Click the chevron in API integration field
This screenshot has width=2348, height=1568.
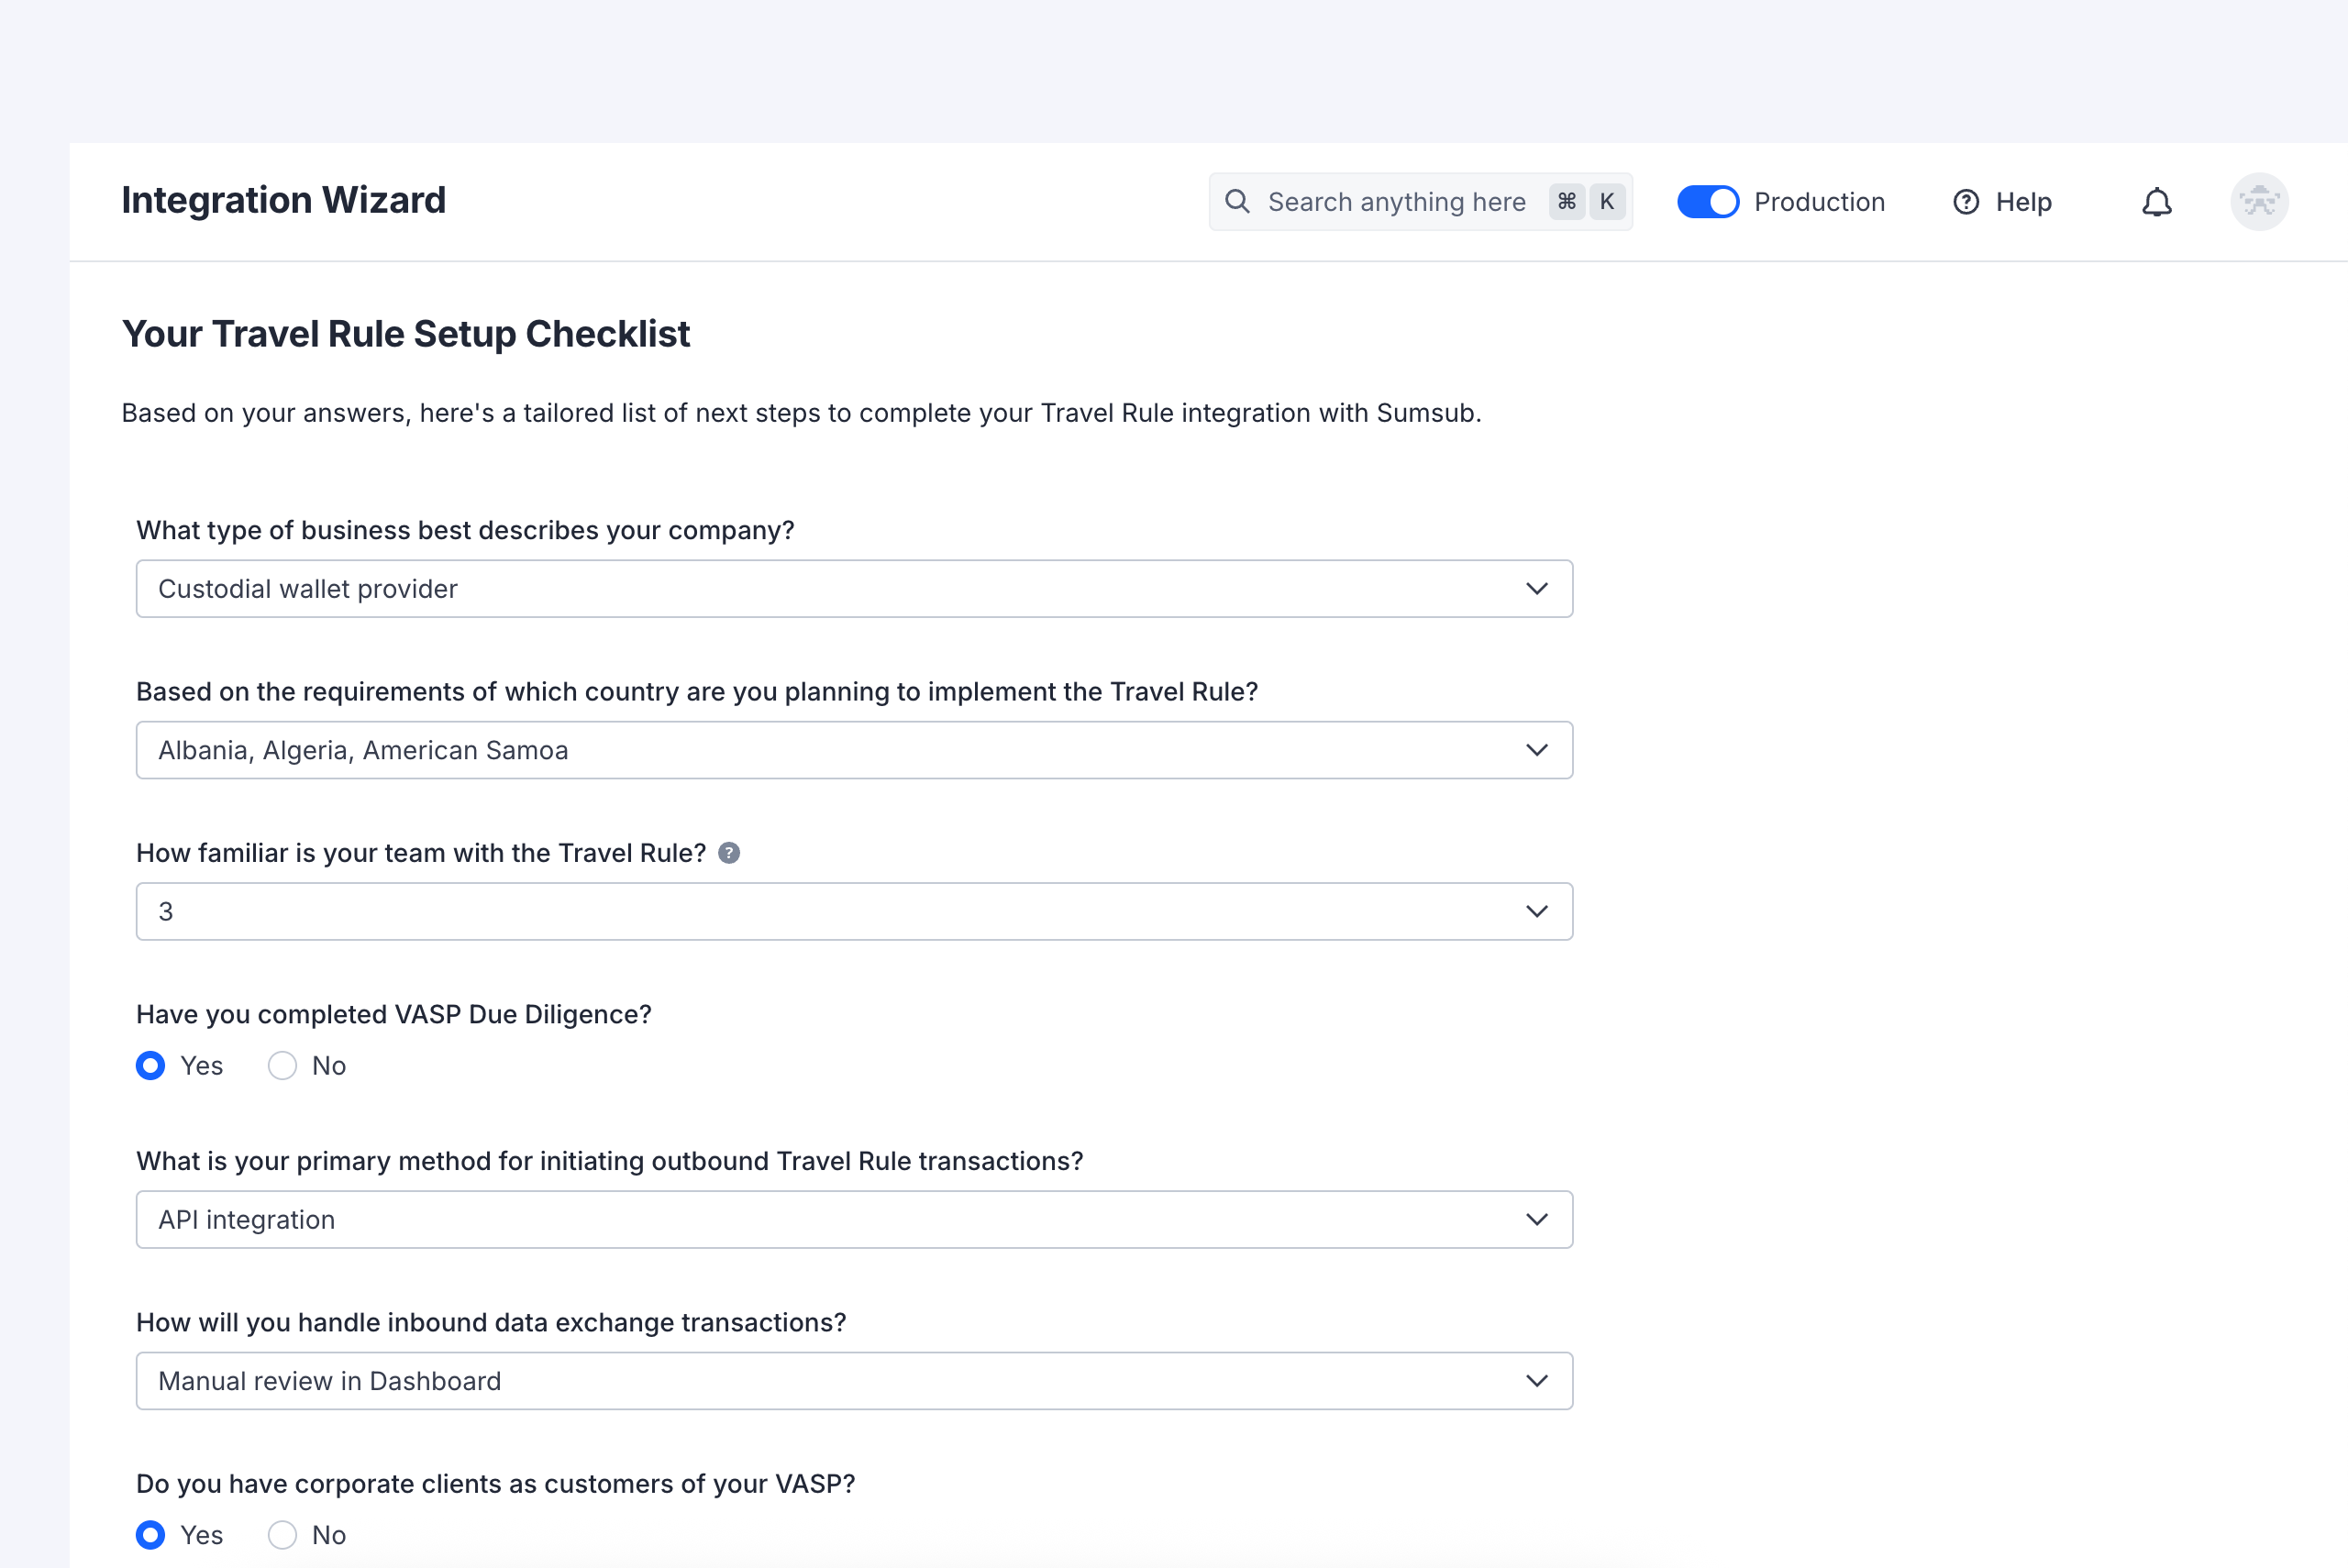[x=1537, y=1219]
